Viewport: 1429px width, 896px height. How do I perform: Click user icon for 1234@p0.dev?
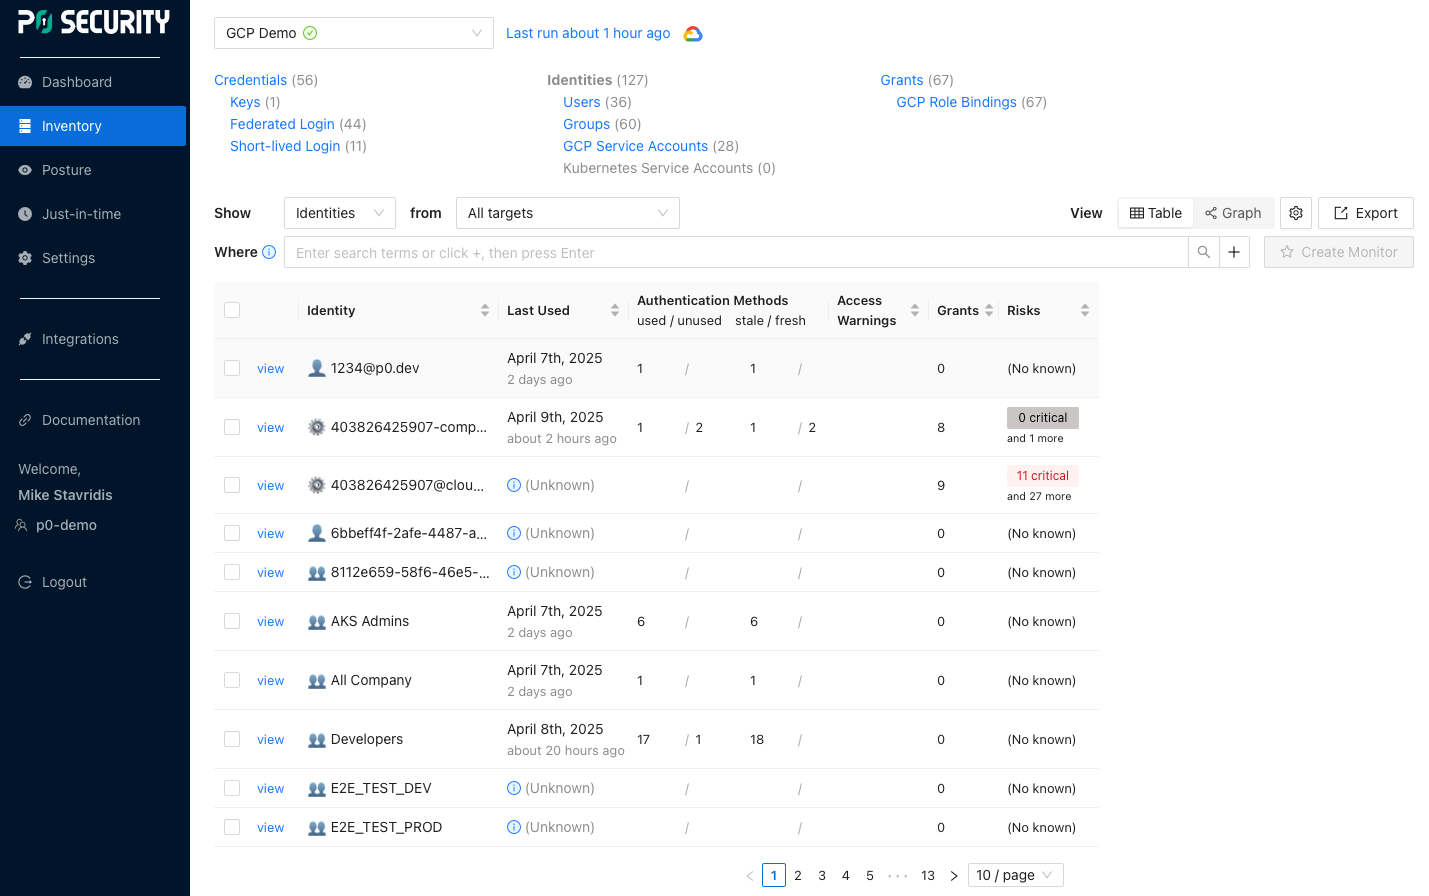point(317,368)
